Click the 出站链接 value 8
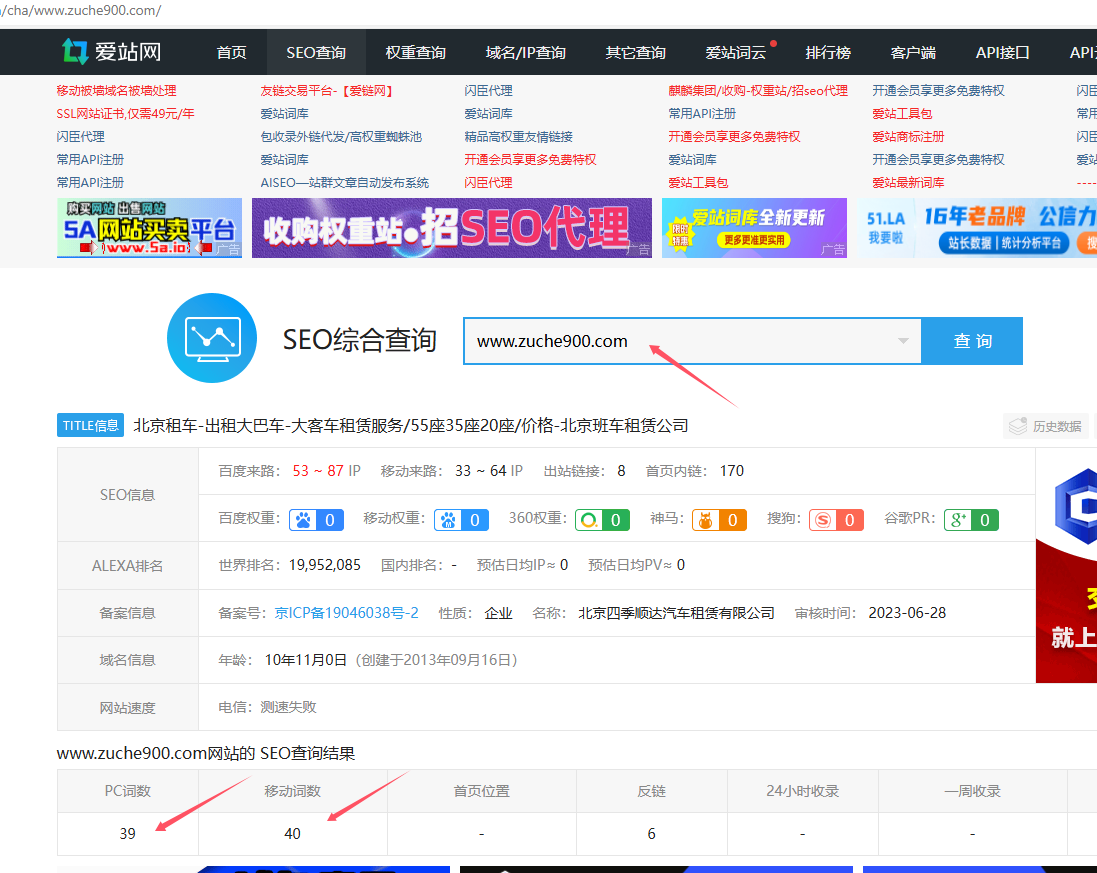The image size is (1097, 873). coord(621,471)
